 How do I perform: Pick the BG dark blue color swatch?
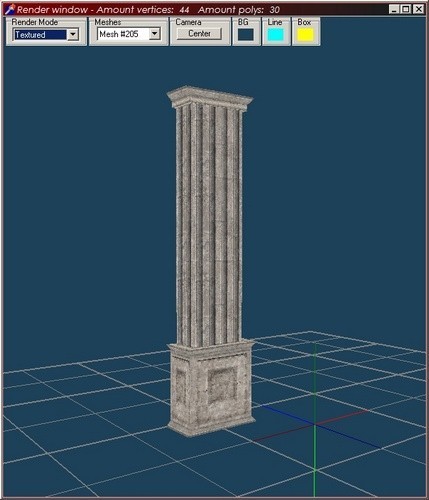click(246, 35)
